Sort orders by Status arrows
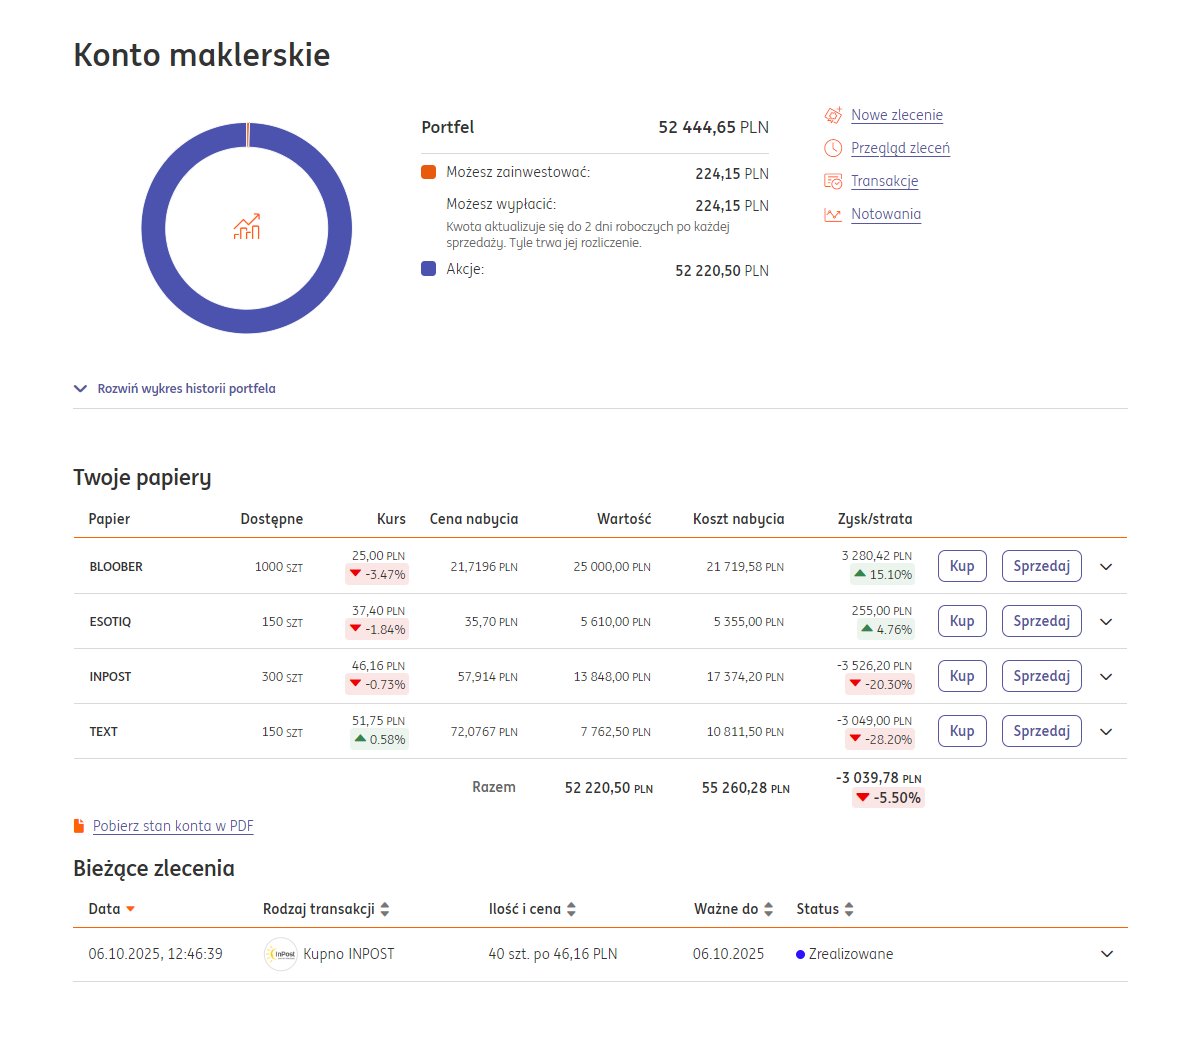This screenshot has height=1062, width=1186. click(849, 909)
